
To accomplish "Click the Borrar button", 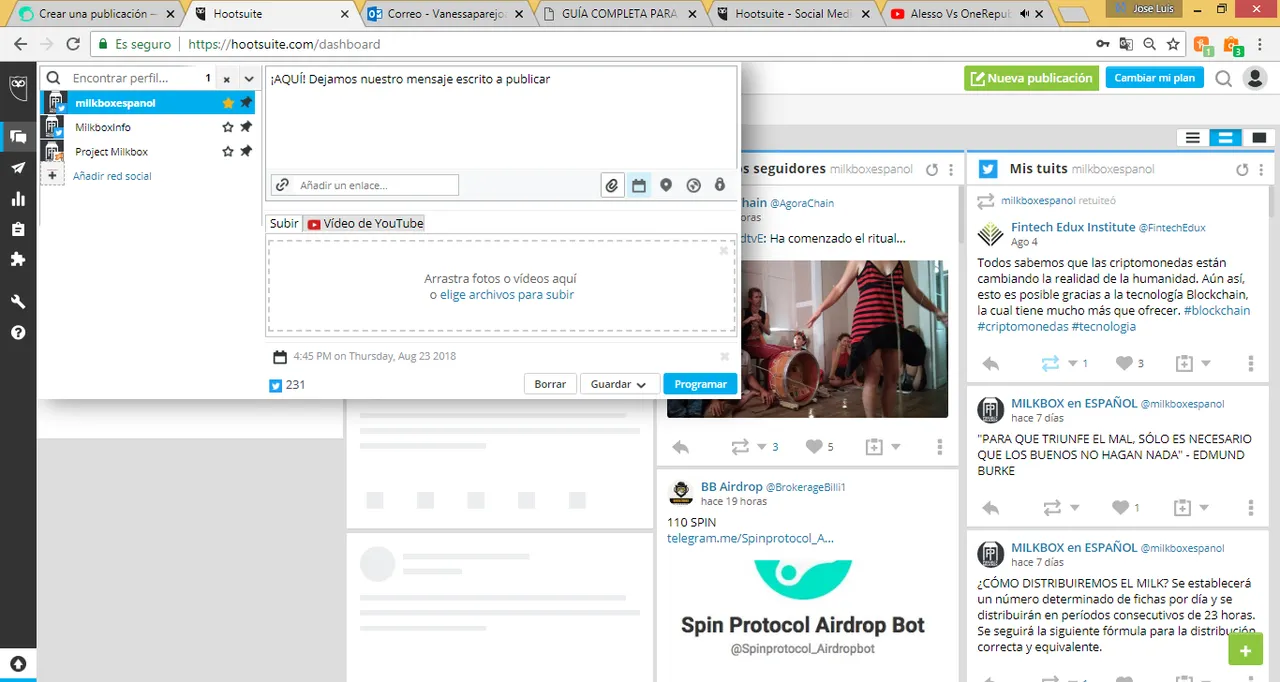I will click(x=550, y=384).
